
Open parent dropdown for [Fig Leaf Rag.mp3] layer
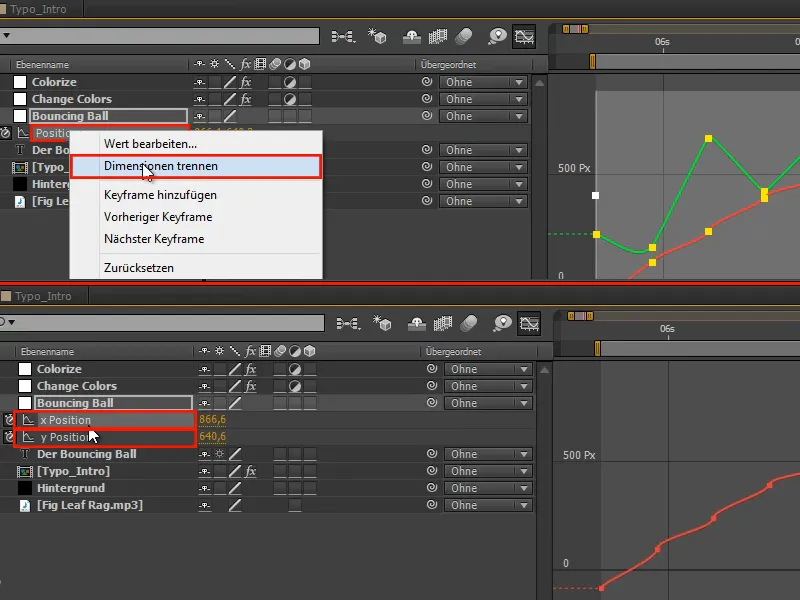point(488,505)
